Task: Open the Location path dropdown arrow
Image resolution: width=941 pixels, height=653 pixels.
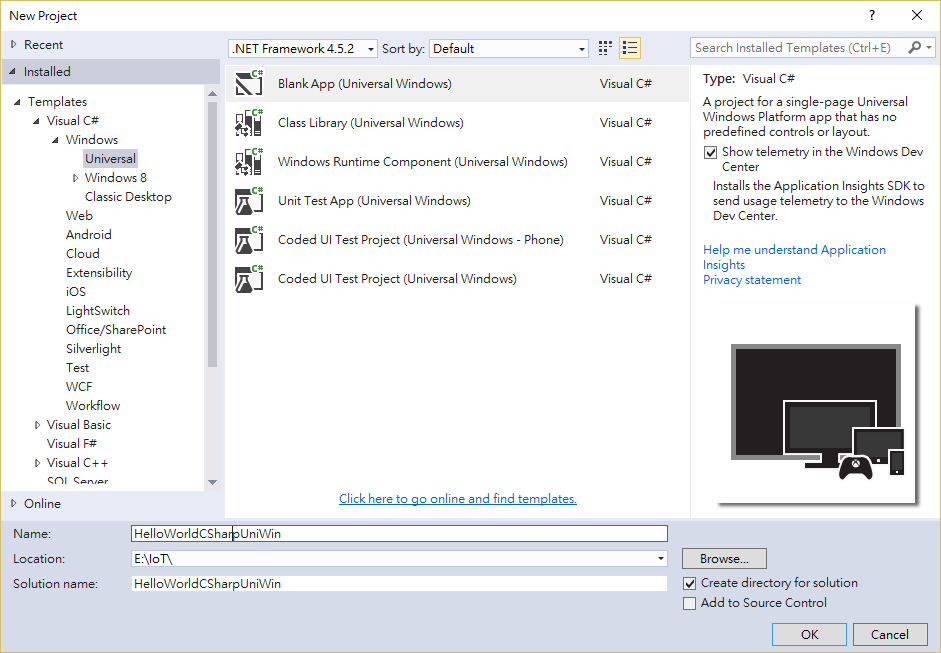Action: point(660,559)
